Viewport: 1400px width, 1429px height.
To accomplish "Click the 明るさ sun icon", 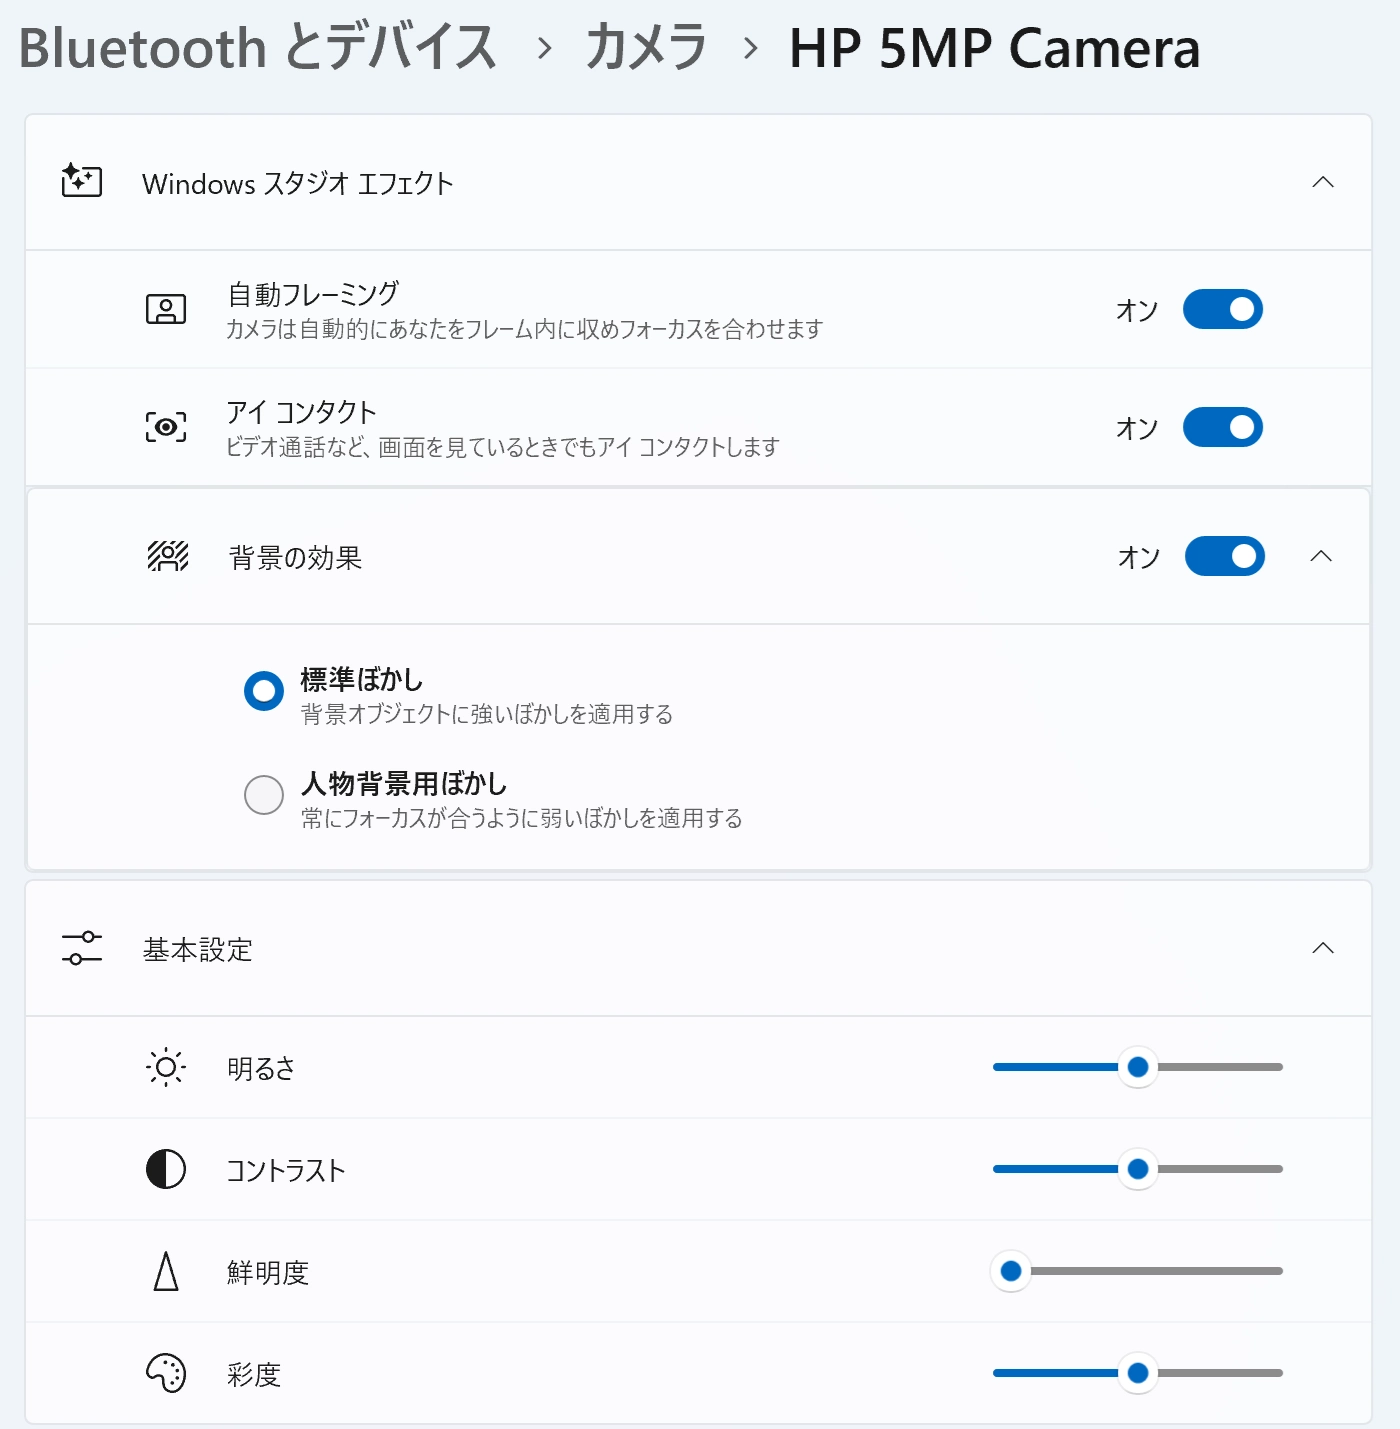I will pyautogui.click(x=166, y=1067).
